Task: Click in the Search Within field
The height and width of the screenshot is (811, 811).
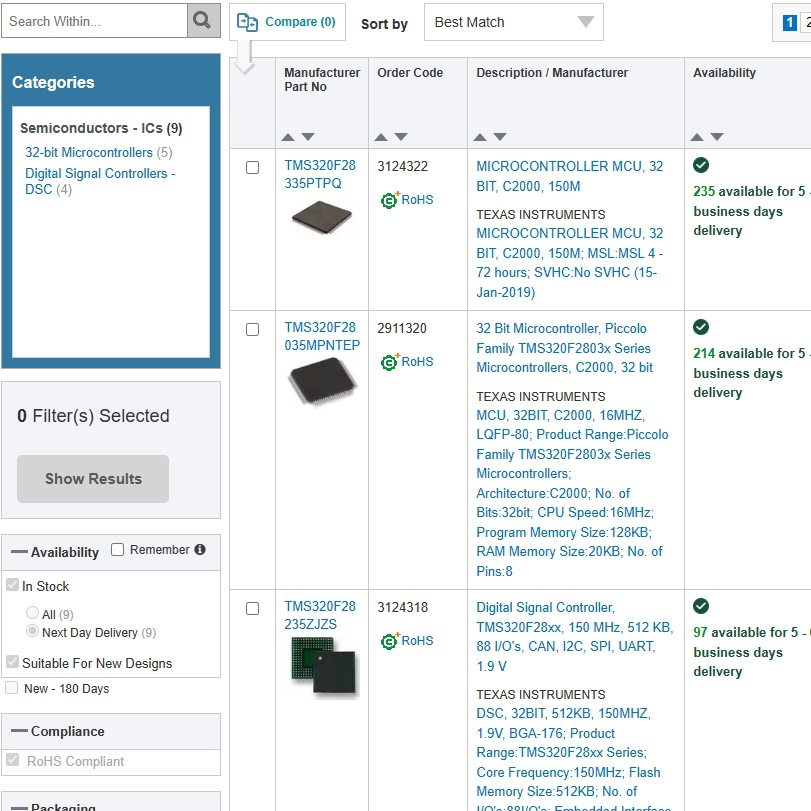Action: 94,21
